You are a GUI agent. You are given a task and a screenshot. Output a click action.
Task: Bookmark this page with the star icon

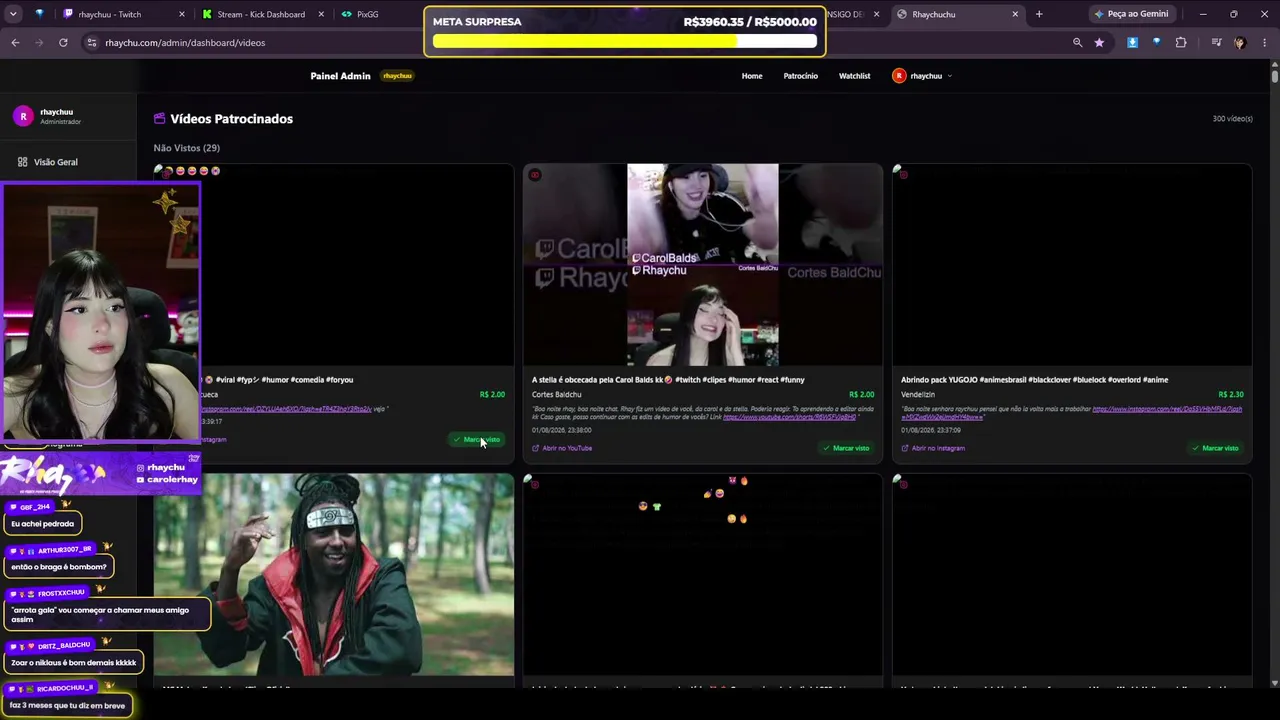pyautogui.click(x=1099, y=43)
